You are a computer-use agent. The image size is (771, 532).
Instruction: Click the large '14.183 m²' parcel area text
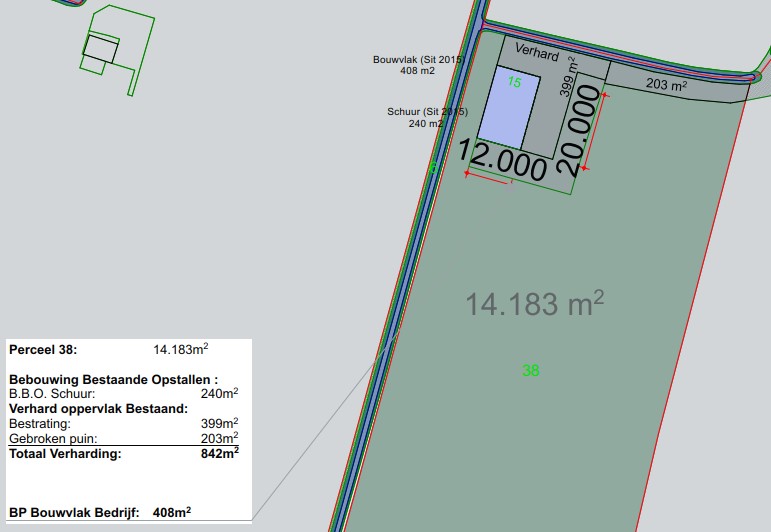tap(534, 303)
